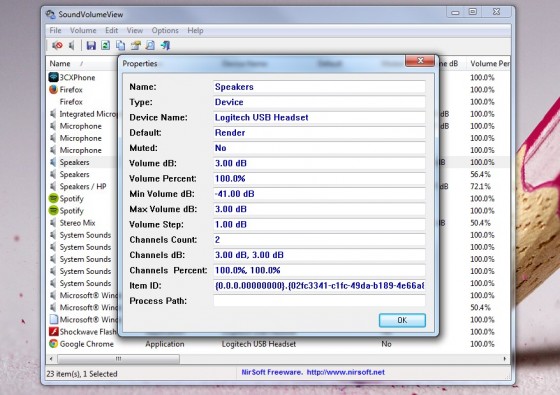This screenshot has height=395, width=560.
Task: Click the Properties toolbar icon
Action: click(x=136, y=45)
